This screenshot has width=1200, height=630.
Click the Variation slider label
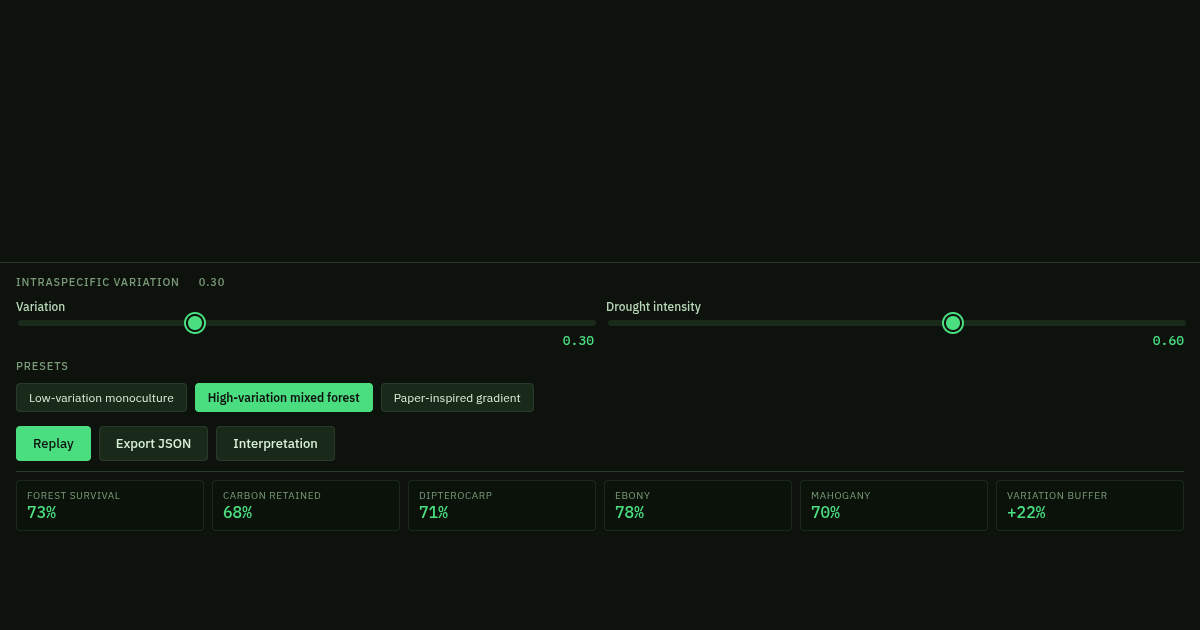click(40, 307)
